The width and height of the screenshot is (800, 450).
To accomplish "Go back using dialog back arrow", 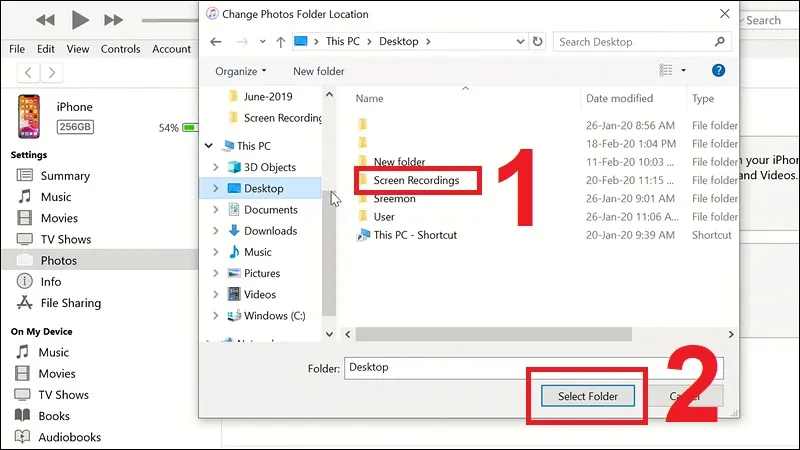I will tap(216, 41).
